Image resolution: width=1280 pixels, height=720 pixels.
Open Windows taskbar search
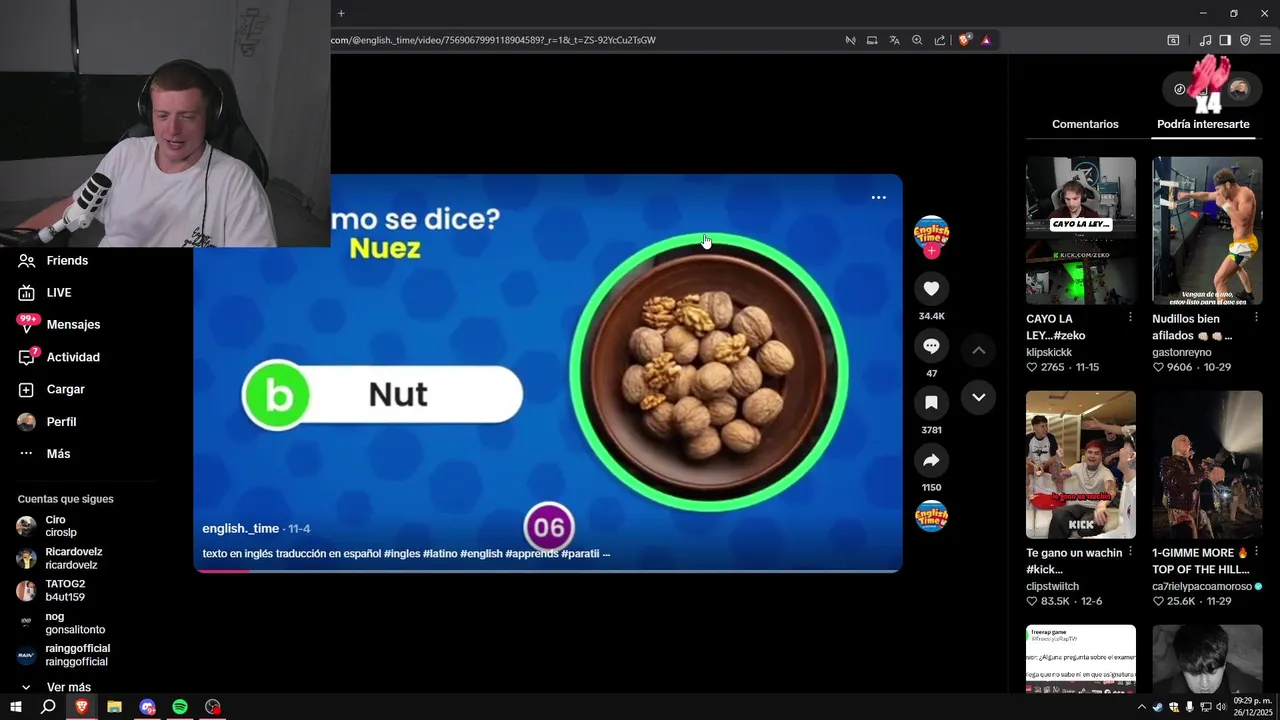pyautogui.click(x=48, y=707)
